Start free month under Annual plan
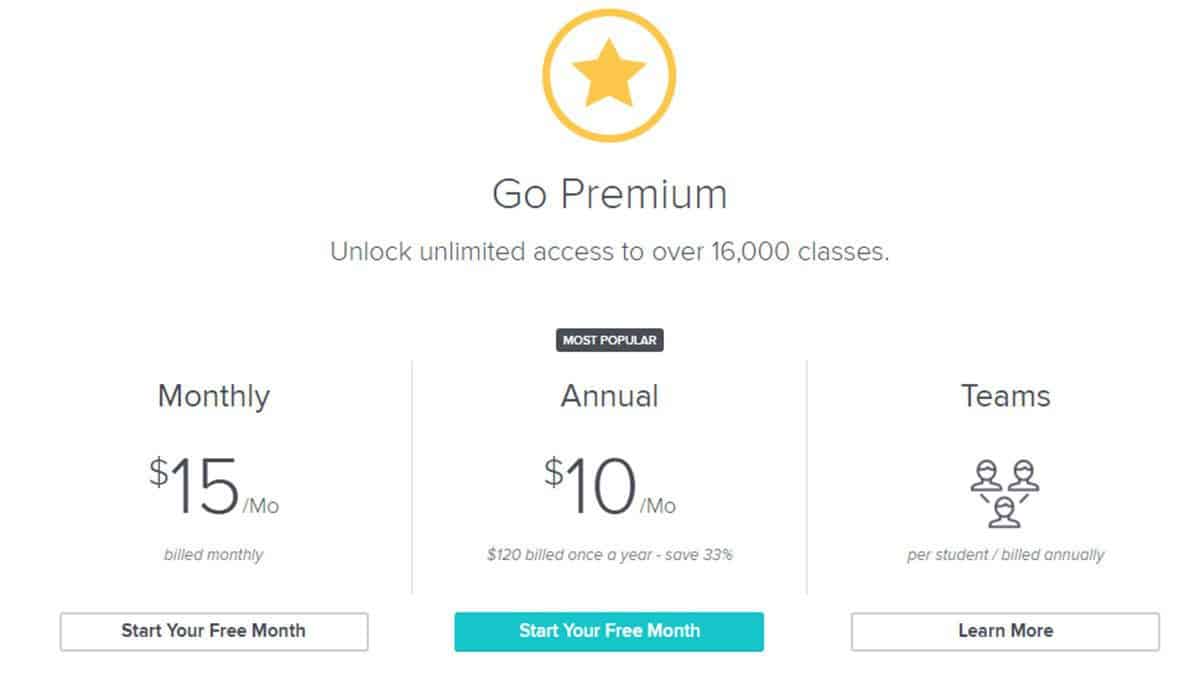This screenshot has width=1200, height=679. (609, 631)
